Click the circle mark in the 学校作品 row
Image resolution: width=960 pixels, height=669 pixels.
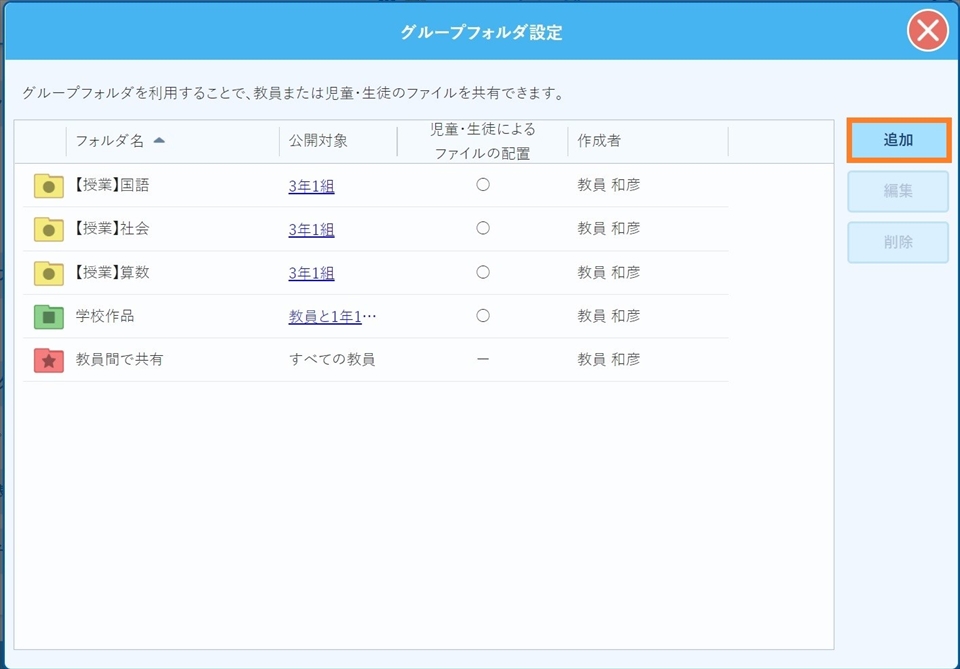click(483, 316)
